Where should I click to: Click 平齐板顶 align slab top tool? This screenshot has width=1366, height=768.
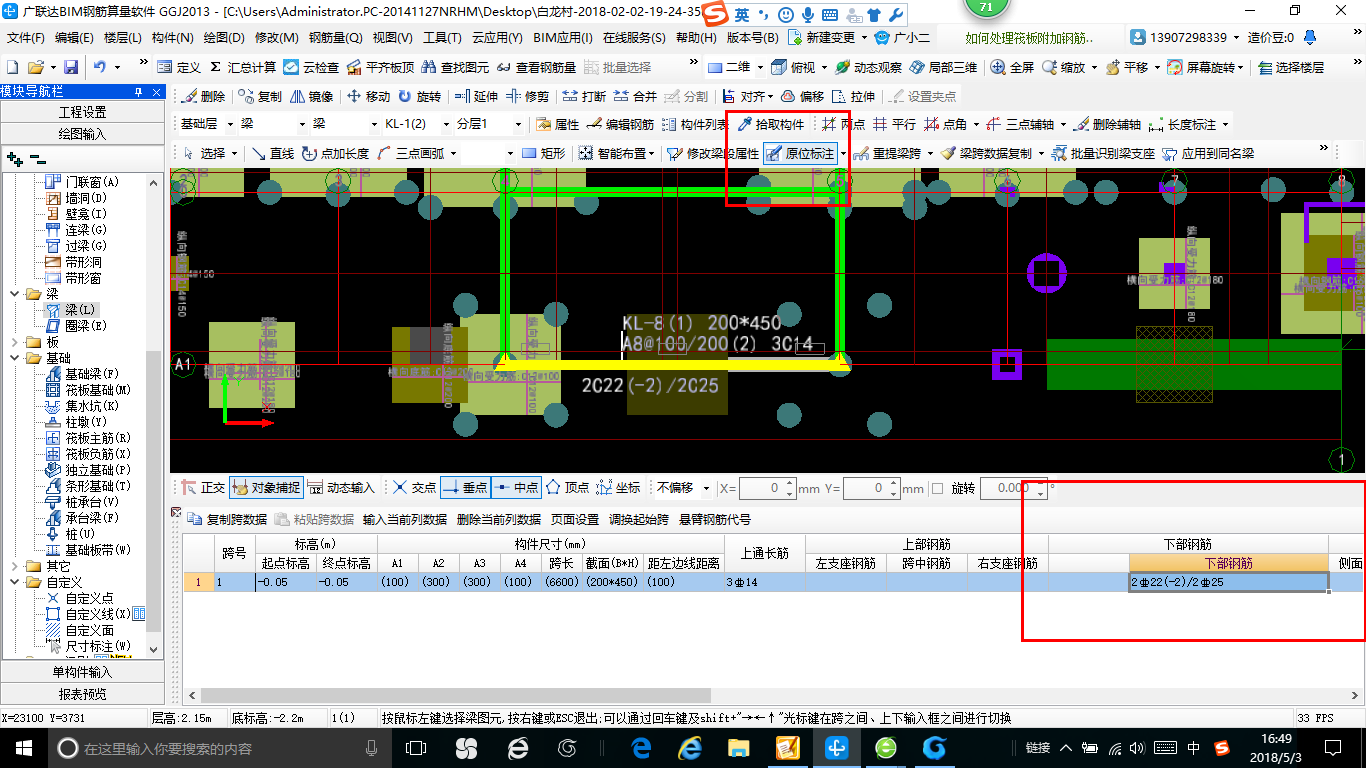tap(380, 67)
